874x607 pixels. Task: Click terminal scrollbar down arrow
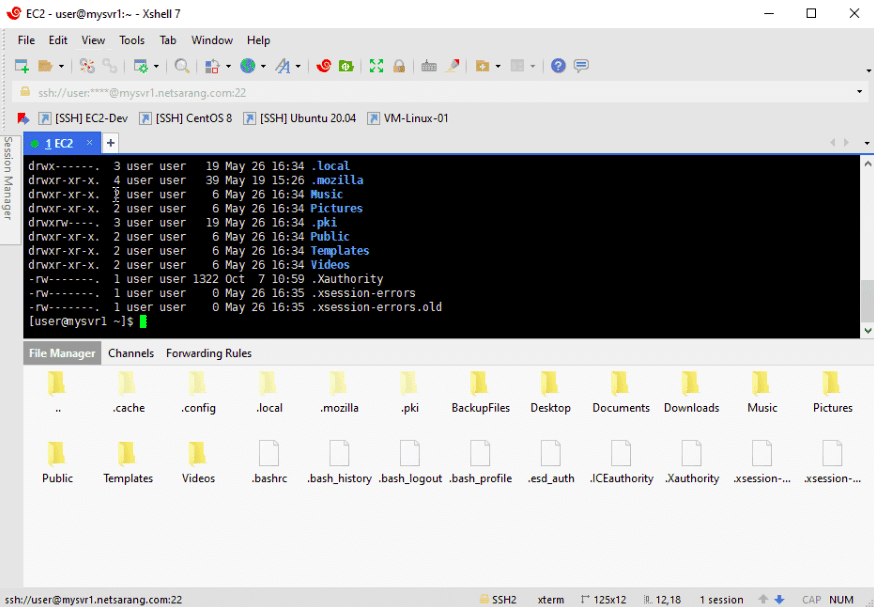pyautogui.click(x=867, y=331)
